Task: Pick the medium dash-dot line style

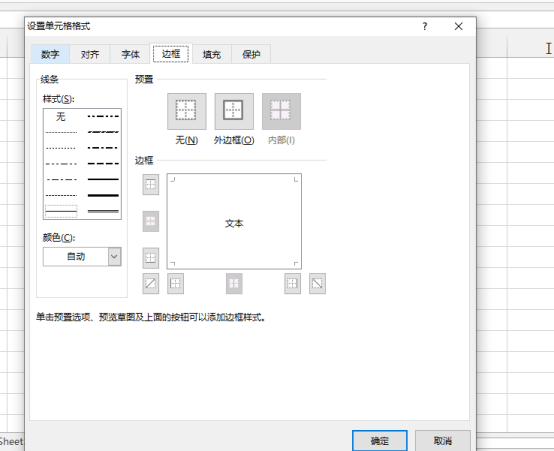Action: point(103,148)
